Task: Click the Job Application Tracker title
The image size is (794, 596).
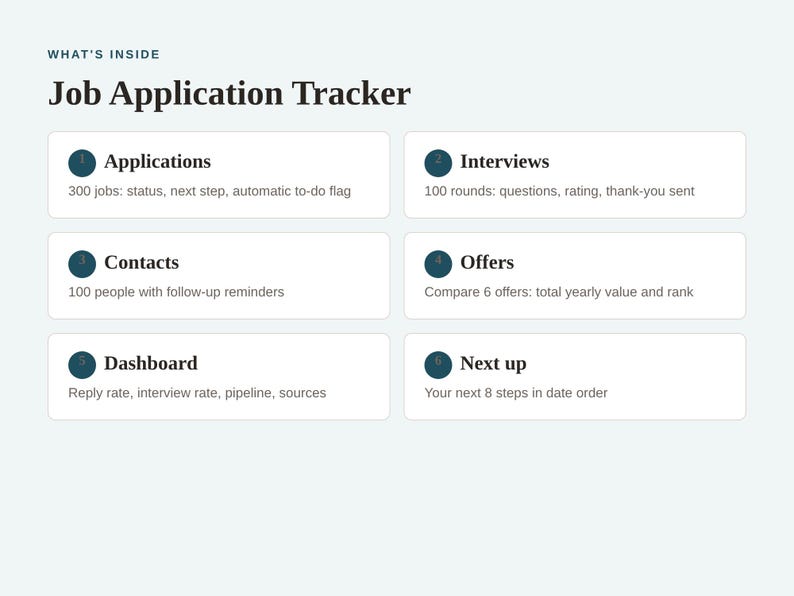Action: point(229,94)
